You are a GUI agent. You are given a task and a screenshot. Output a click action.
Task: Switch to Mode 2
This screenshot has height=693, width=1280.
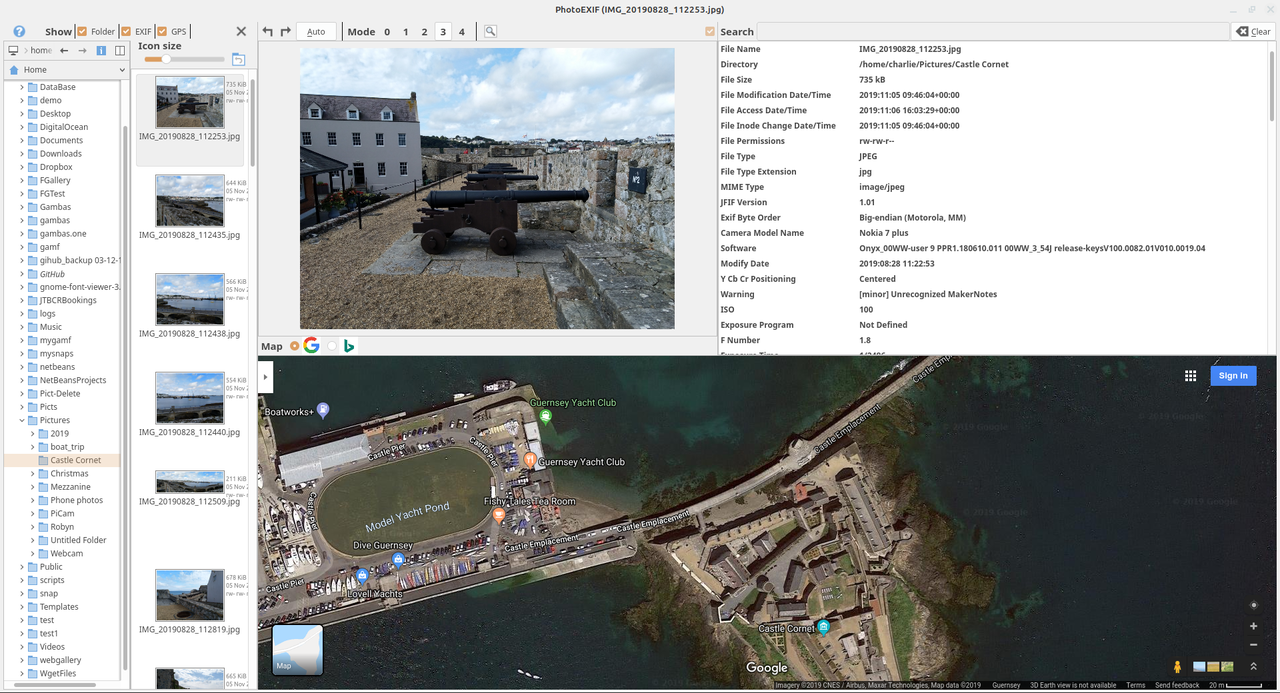pyautogui.click(x=424, y=32)
